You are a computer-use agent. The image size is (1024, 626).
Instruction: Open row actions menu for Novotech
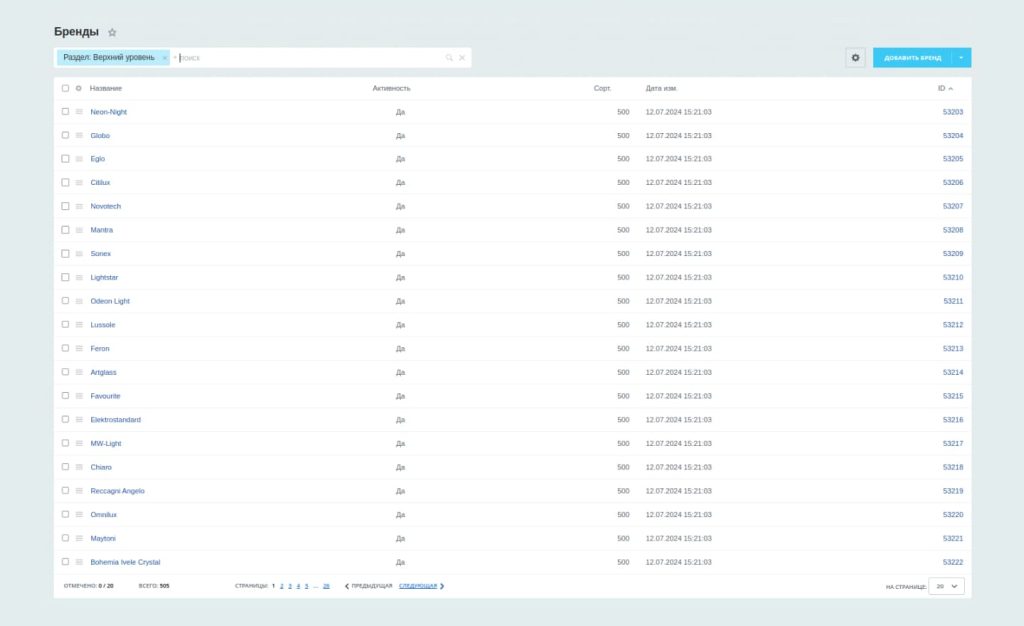click(x=79, y=206)
